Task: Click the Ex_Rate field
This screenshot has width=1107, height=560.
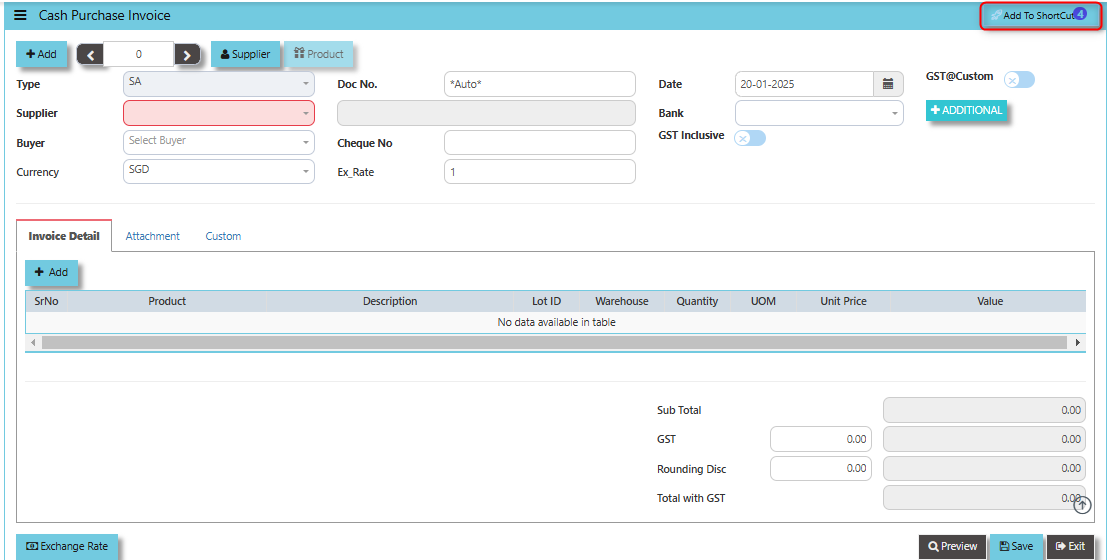Action: tap(539, 172)
